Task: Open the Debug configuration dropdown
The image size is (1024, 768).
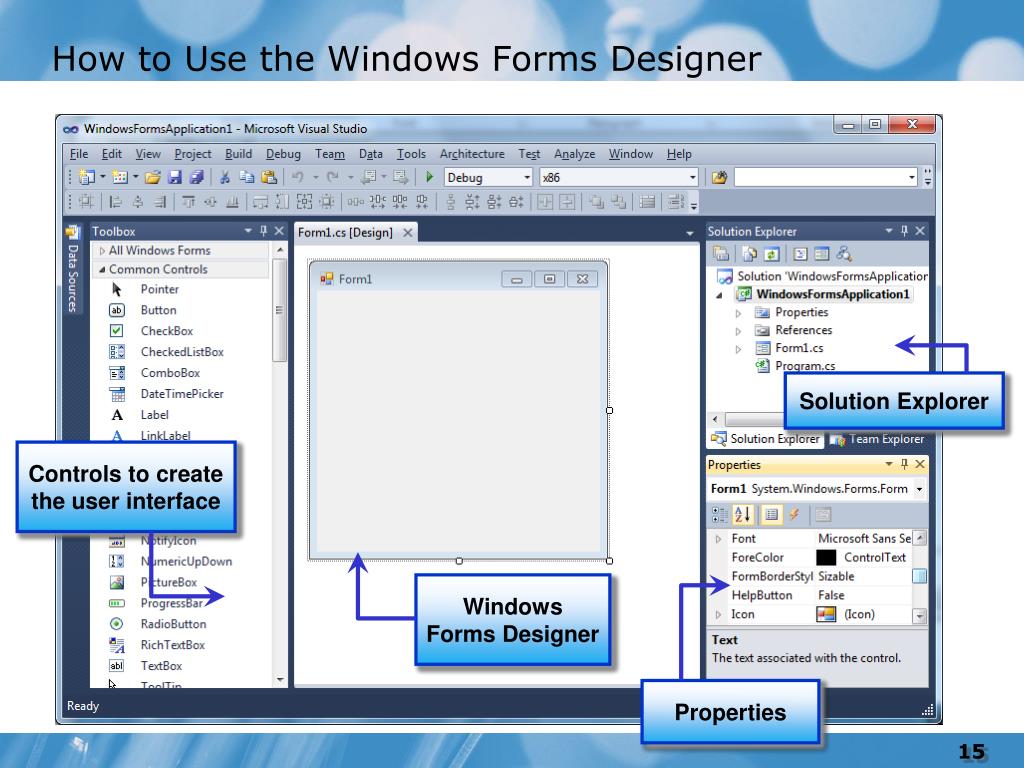Action: 526,178
